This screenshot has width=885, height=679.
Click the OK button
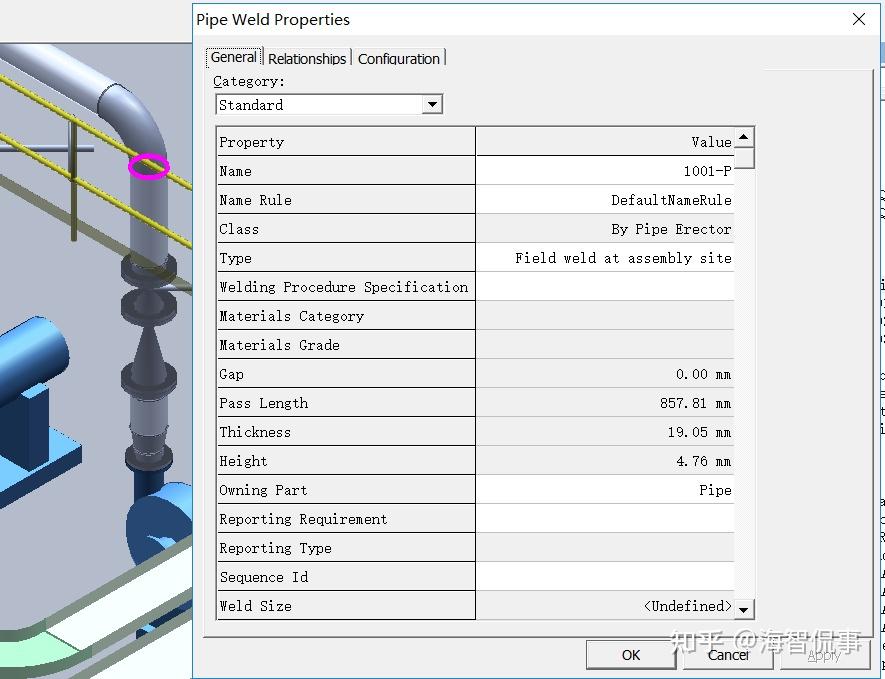click(x=631, y=655)
